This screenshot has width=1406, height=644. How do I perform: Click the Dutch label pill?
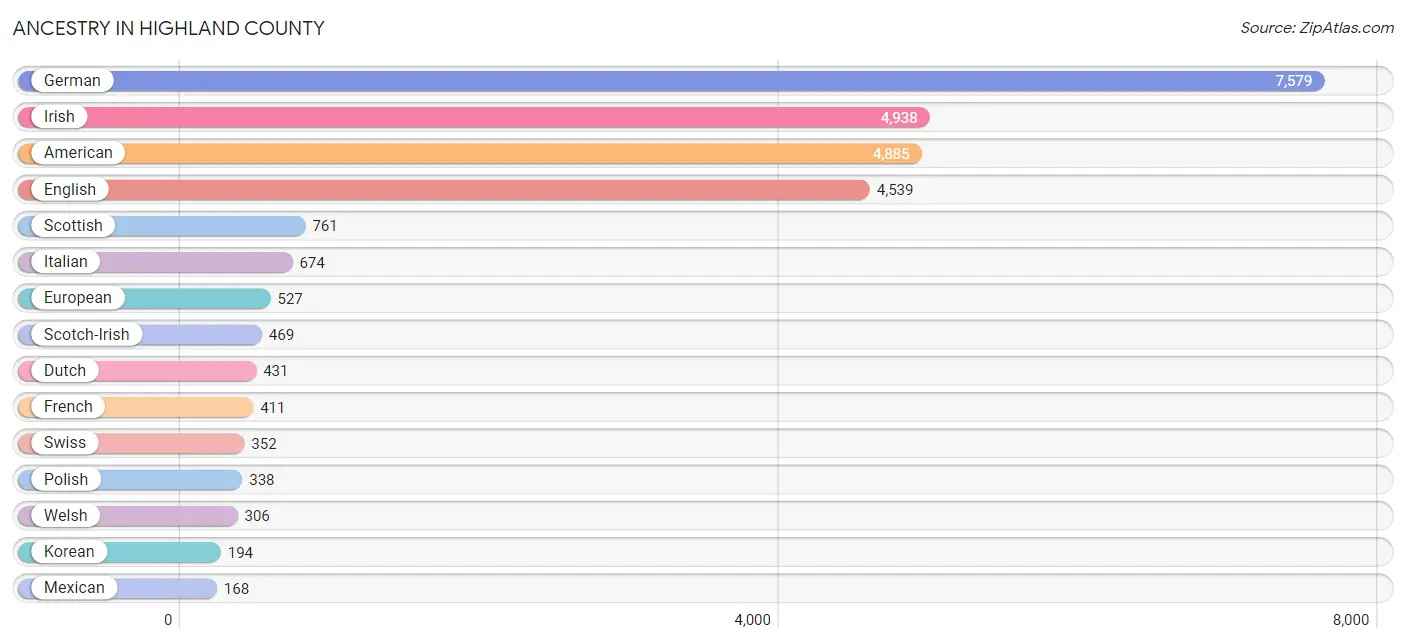point(65,371)
